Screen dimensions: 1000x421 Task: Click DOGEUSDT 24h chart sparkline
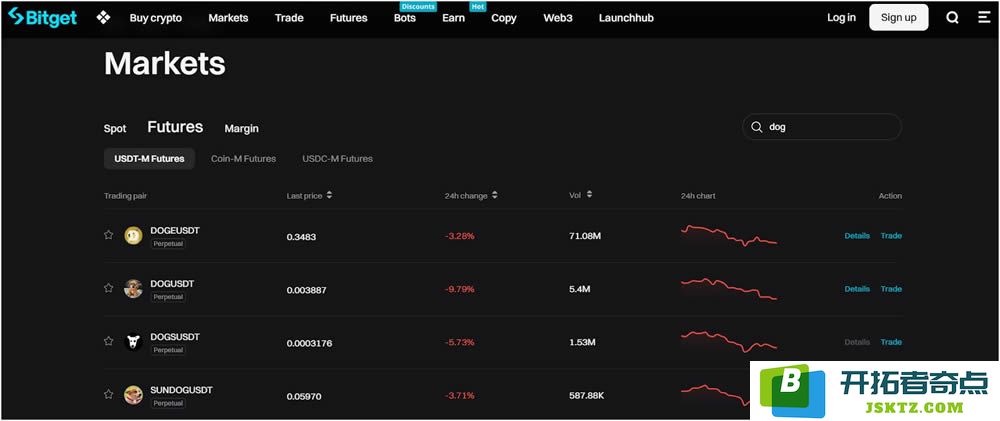pos(729,235)
